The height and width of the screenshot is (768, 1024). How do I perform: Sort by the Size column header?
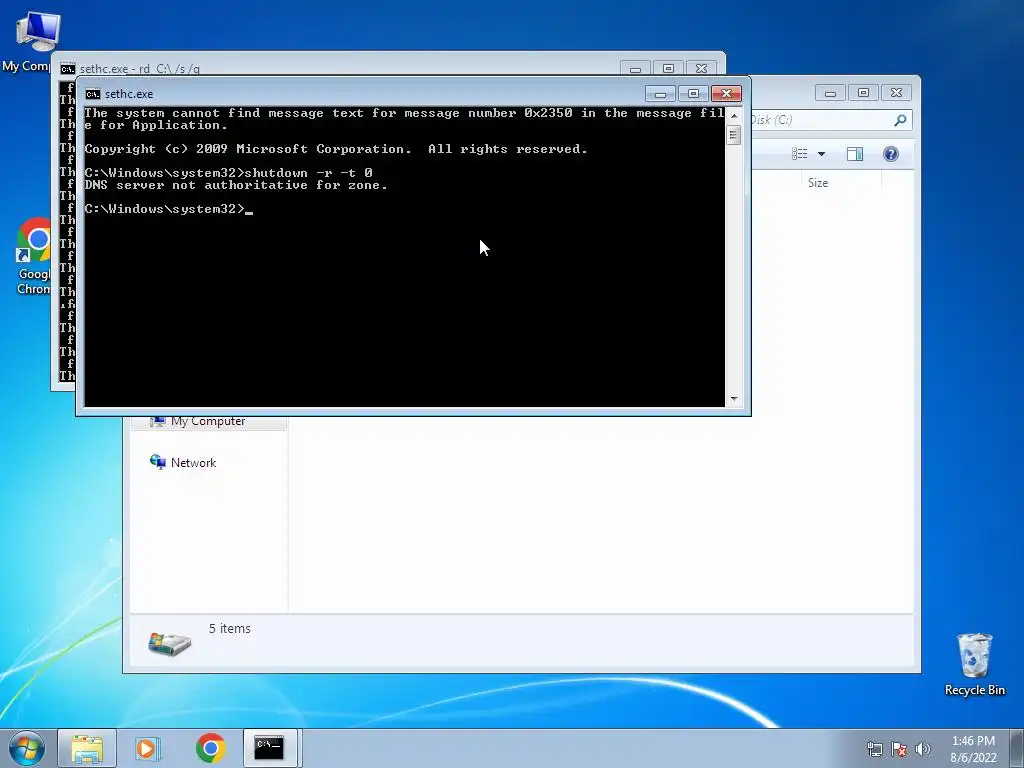coord(818,183)
